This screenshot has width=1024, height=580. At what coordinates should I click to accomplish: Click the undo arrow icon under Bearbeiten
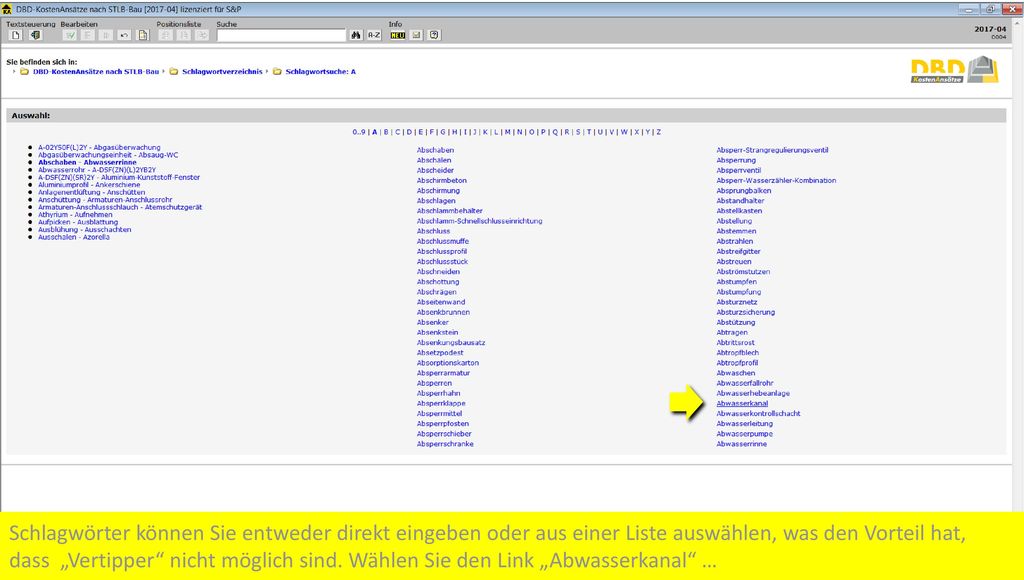point(124,35)
